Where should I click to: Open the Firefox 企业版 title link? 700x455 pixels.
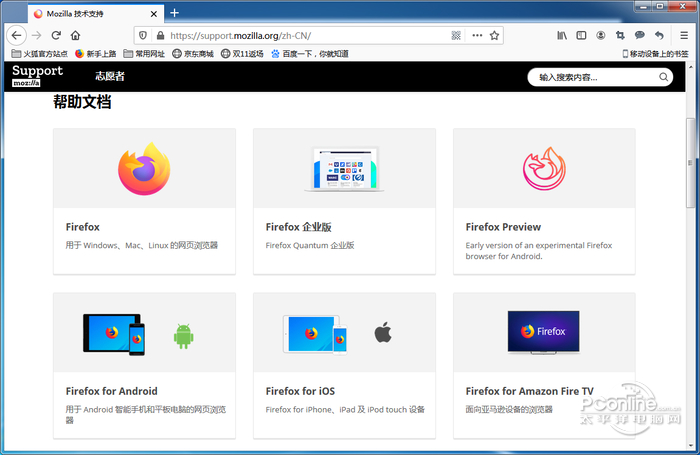pyautogui.click(x=298, y=227)
